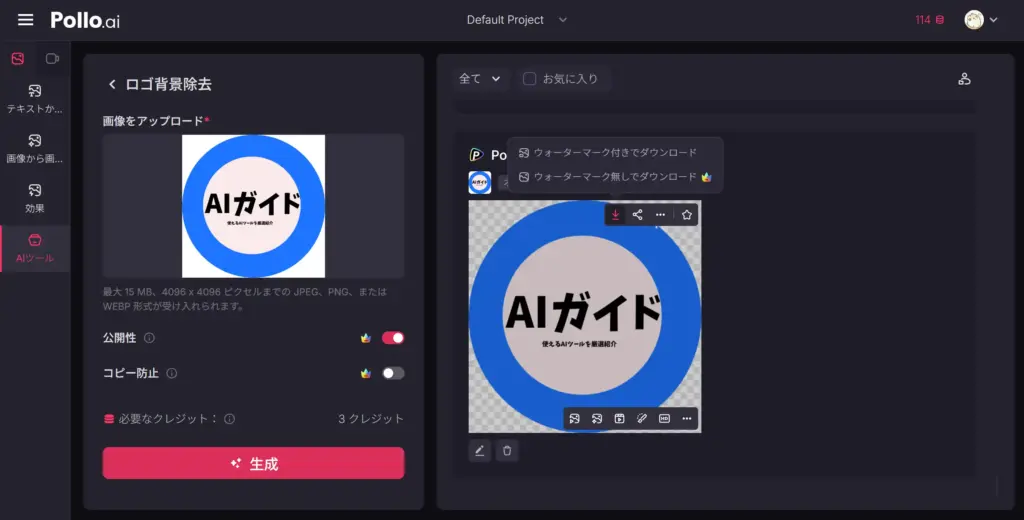This screenshot has width=1024, height=520.
Task: Click the image-to-video icon in bottom toolbar
Action: (x=619, y=419)
